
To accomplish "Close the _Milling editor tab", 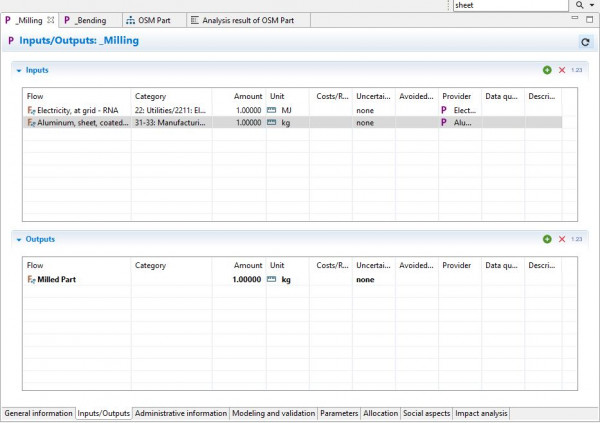I will [x=51, y=20].
